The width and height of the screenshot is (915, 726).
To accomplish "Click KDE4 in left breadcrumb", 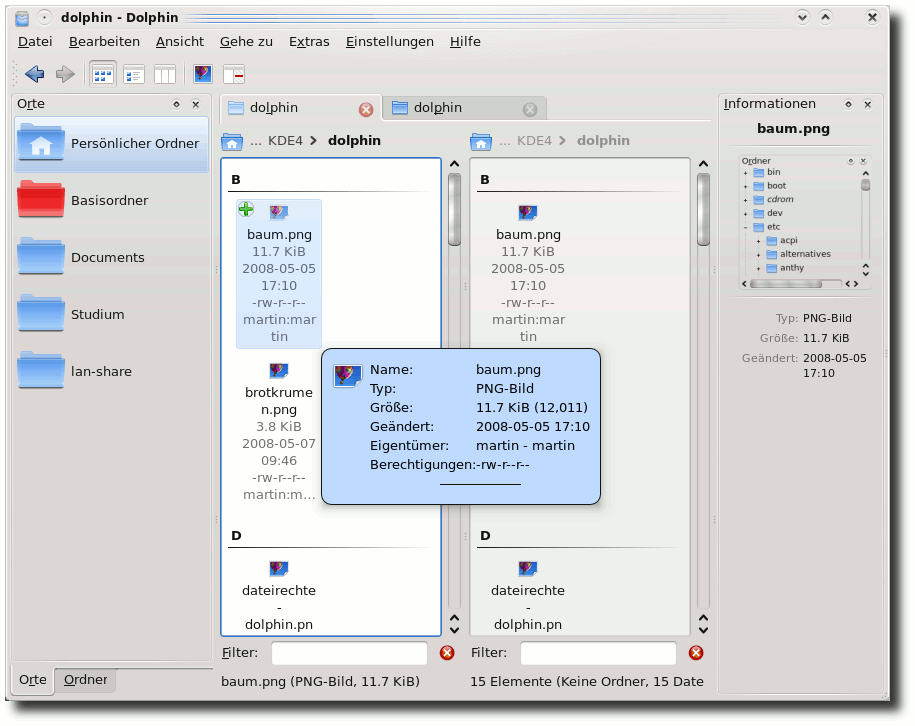I will click(285, 141).
